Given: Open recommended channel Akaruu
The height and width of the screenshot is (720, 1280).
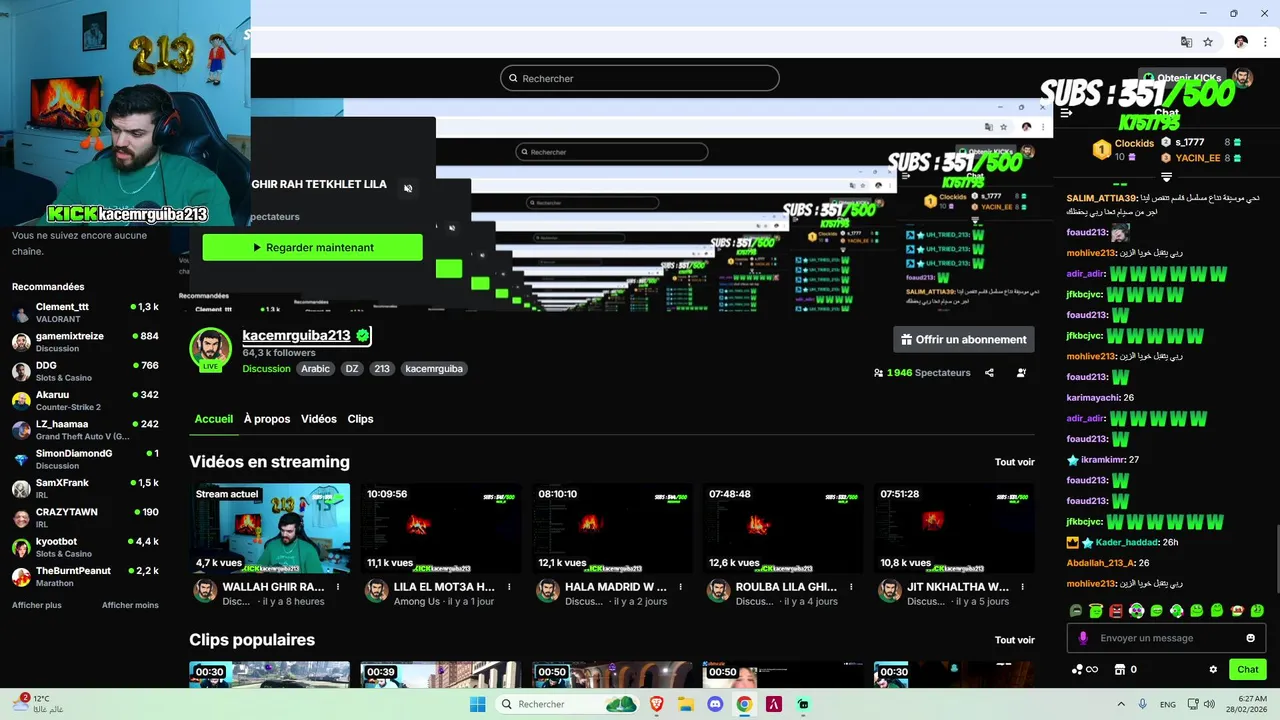Looking at the screenshot, I should tap(85, 400).
